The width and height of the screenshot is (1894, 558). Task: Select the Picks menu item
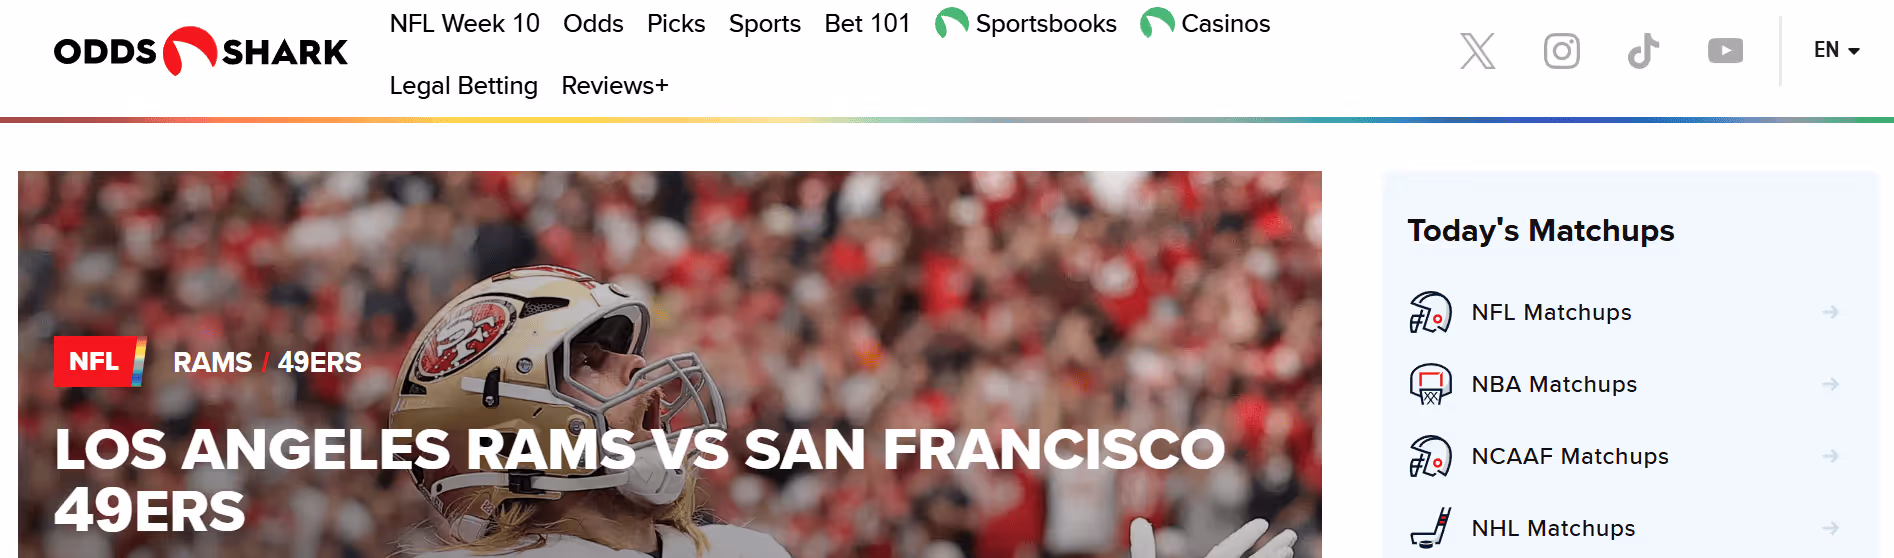tap(676, 23)
